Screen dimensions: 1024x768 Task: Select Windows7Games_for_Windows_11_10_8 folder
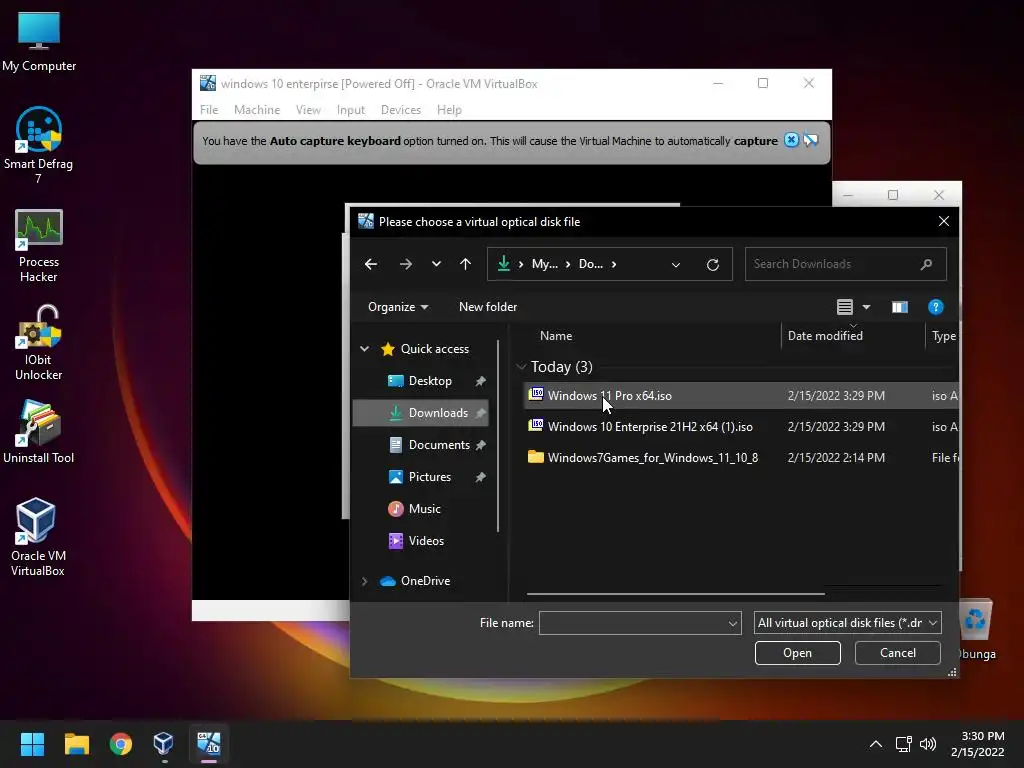(741, 457)
